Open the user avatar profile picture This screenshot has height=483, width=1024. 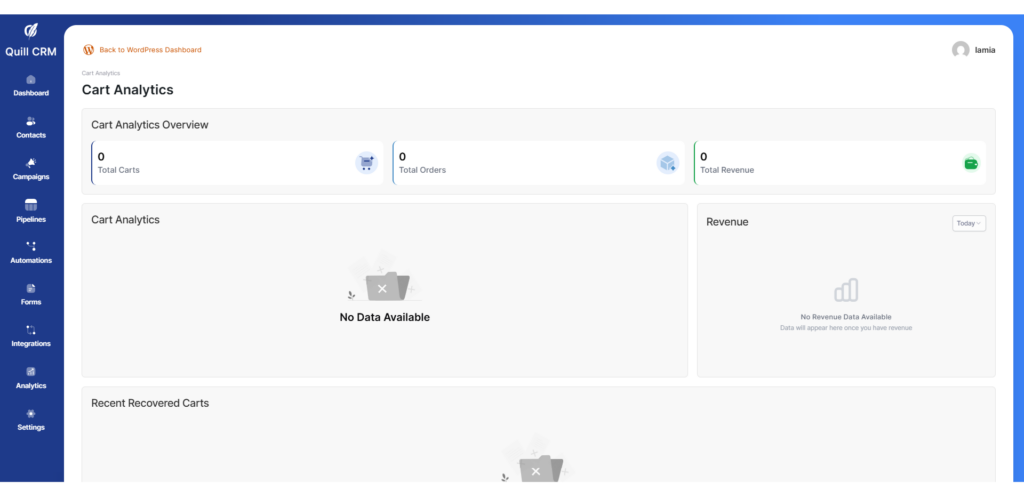[x=960, y=49]
